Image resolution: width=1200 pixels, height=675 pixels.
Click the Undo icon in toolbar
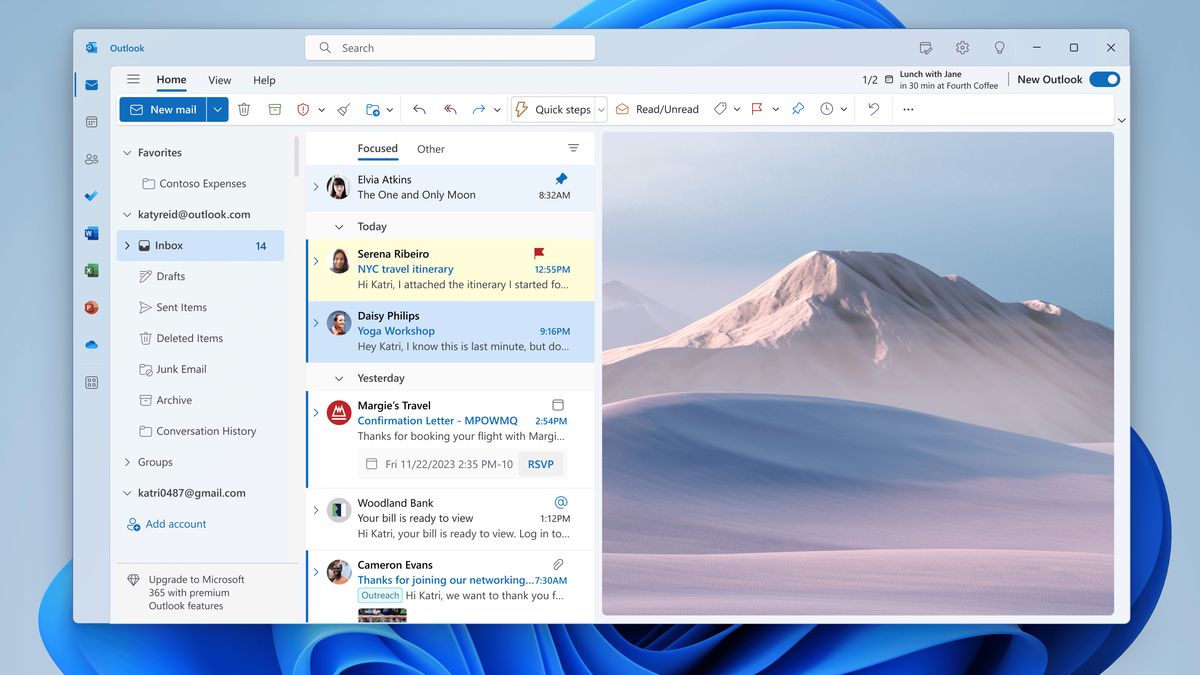(873, 110)
